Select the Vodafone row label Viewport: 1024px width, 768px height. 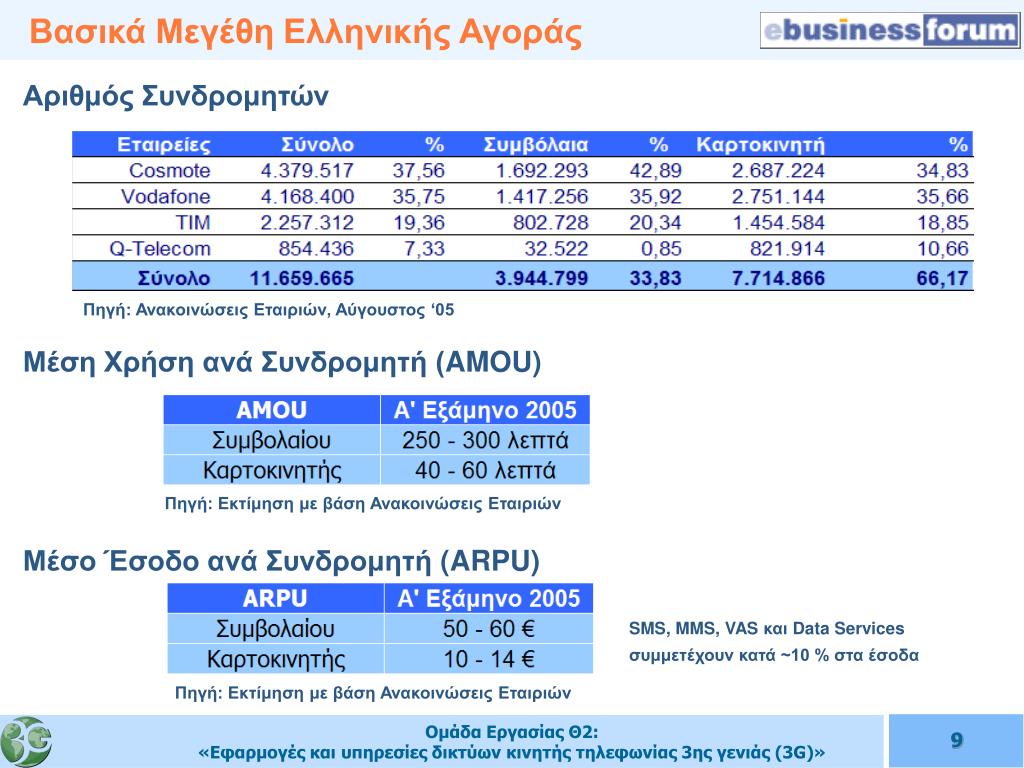[x=165, y=197]
